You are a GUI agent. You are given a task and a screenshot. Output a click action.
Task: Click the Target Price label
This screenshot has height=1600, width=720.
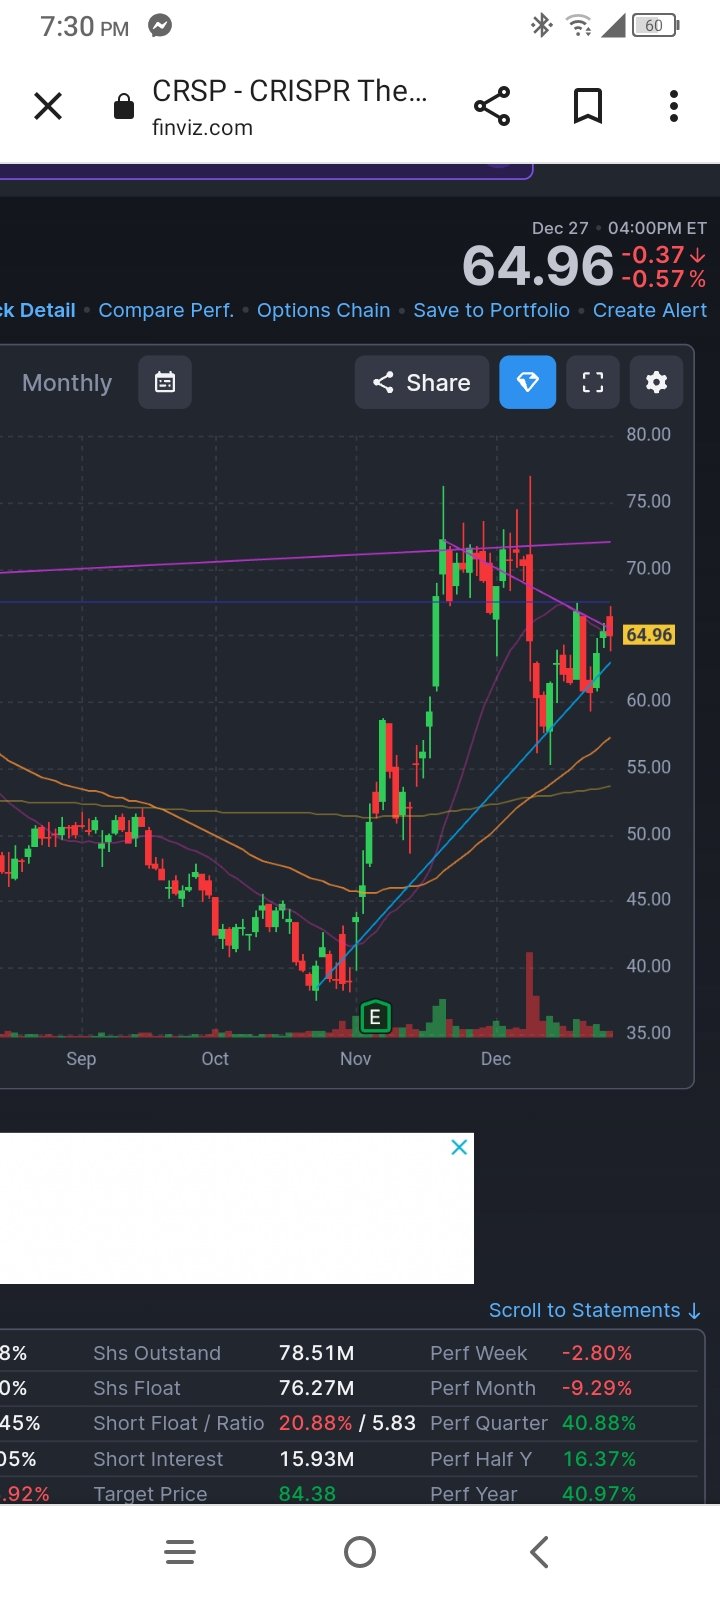tap(150, 1494)
